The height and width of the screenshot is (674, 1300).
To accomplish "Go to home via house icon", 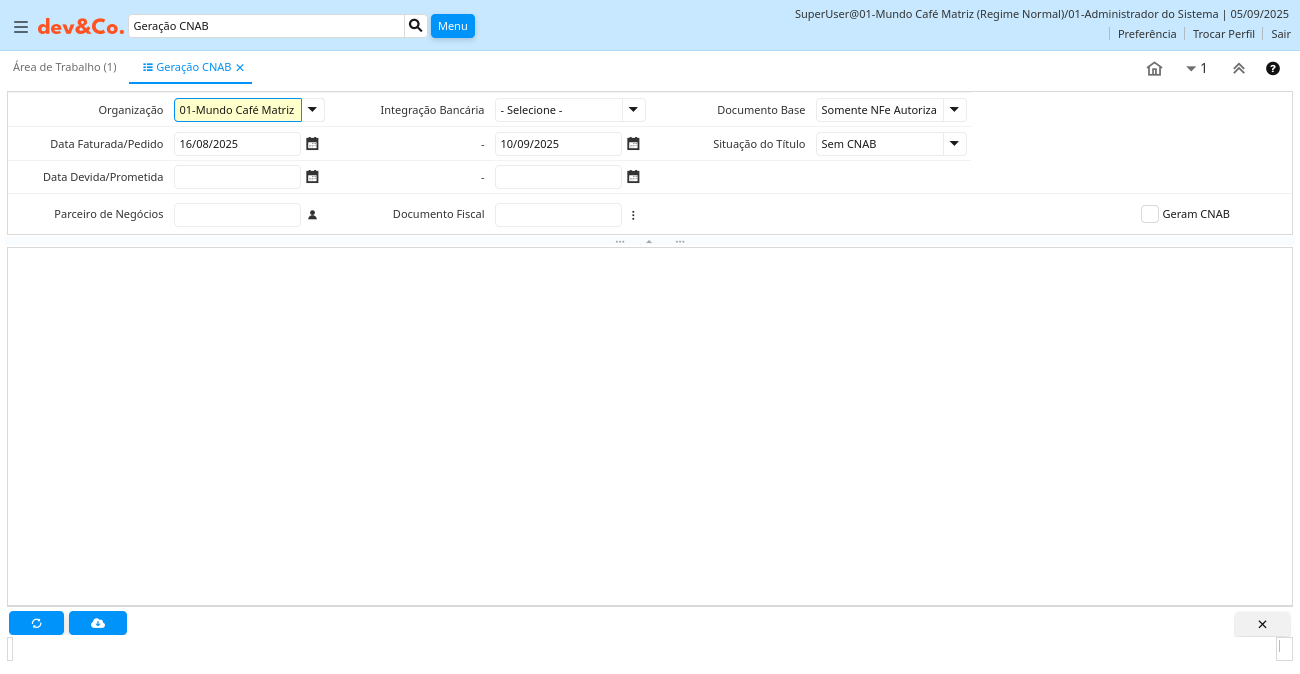I will click(1154, 69).
